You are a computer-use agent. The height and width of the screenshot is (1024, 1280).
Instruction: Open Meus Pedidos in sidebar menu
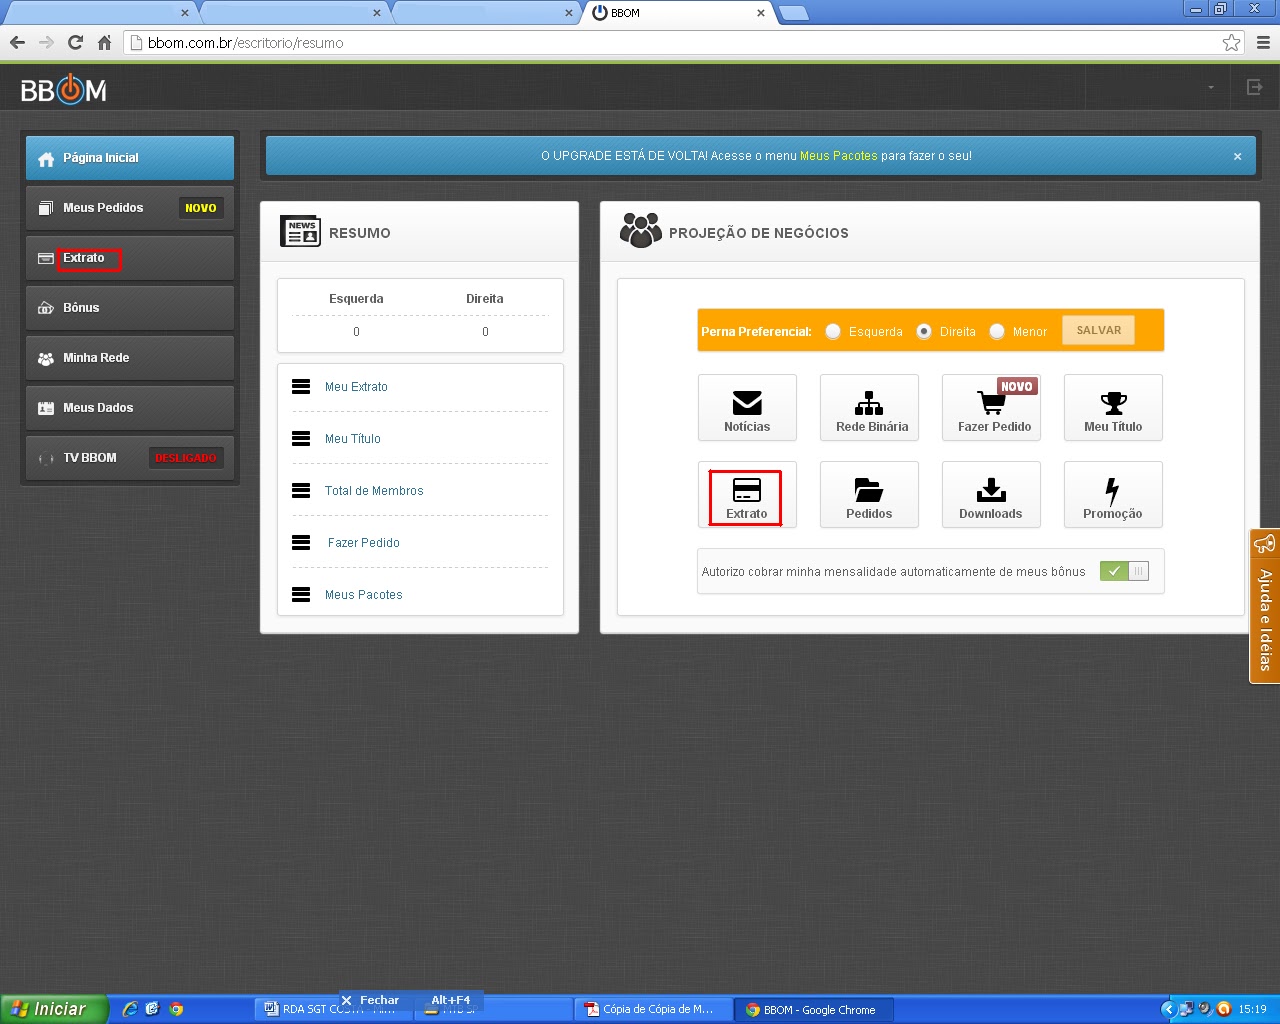point(130,208)
